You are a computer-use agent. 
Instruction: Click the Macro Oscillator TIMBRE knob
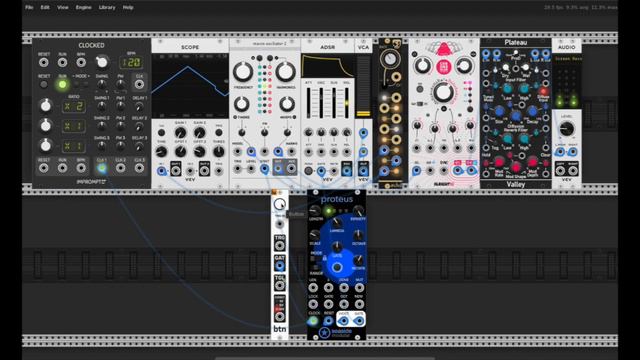[242, 104]
